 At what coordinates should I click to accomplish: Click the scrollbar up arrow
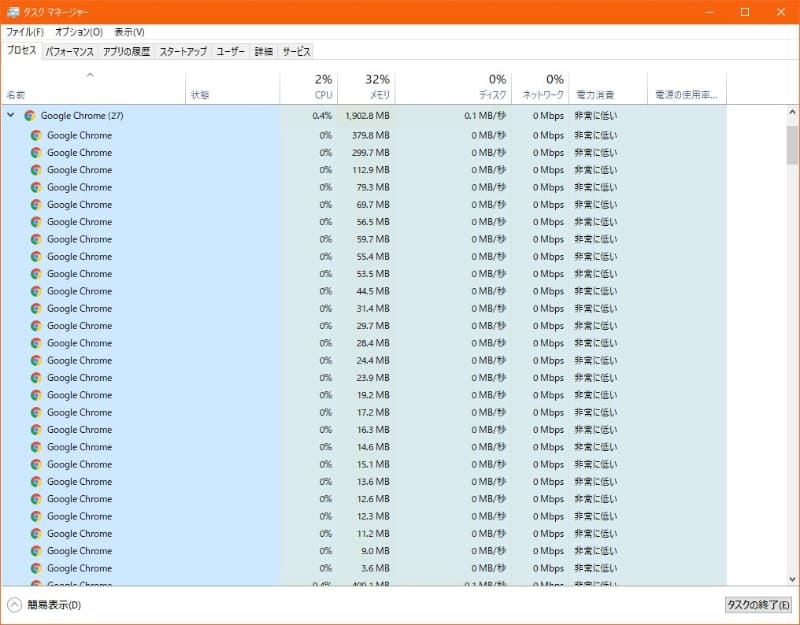(792, 112)
